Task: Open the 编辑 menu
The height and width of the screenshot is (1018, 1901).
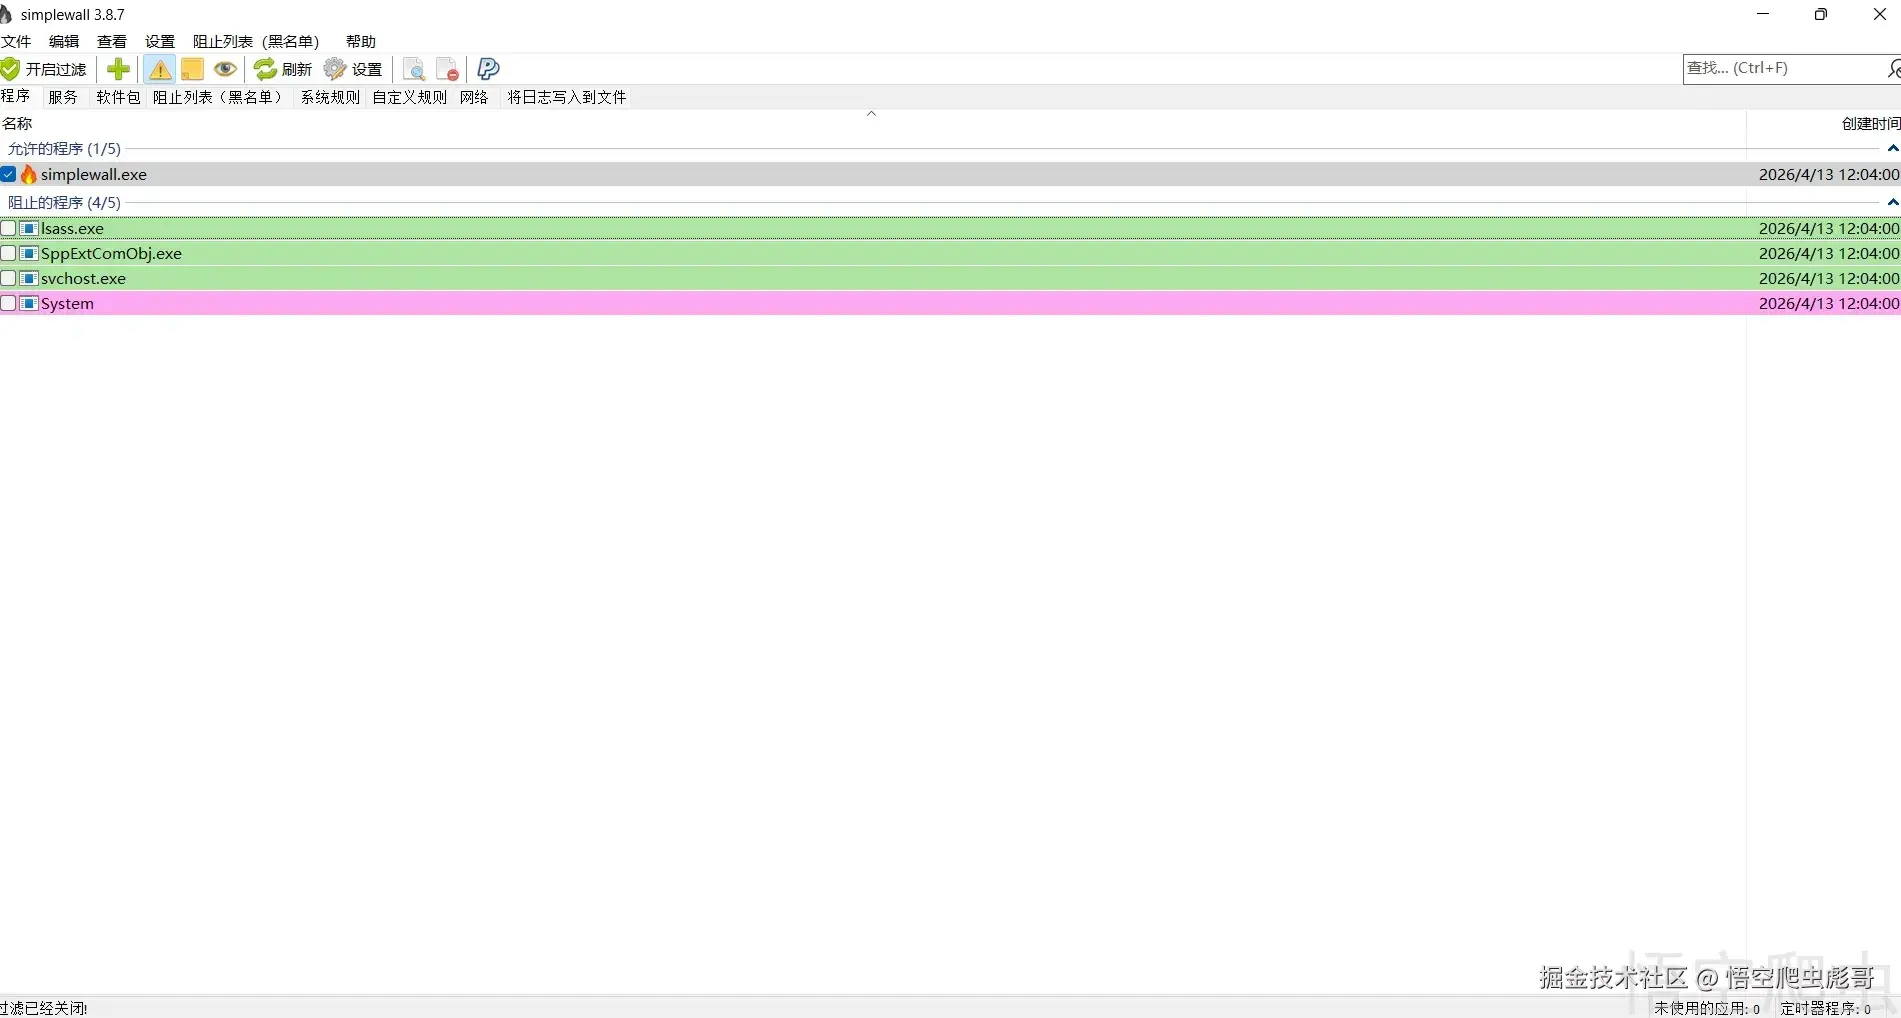Action: coord(64,41)
